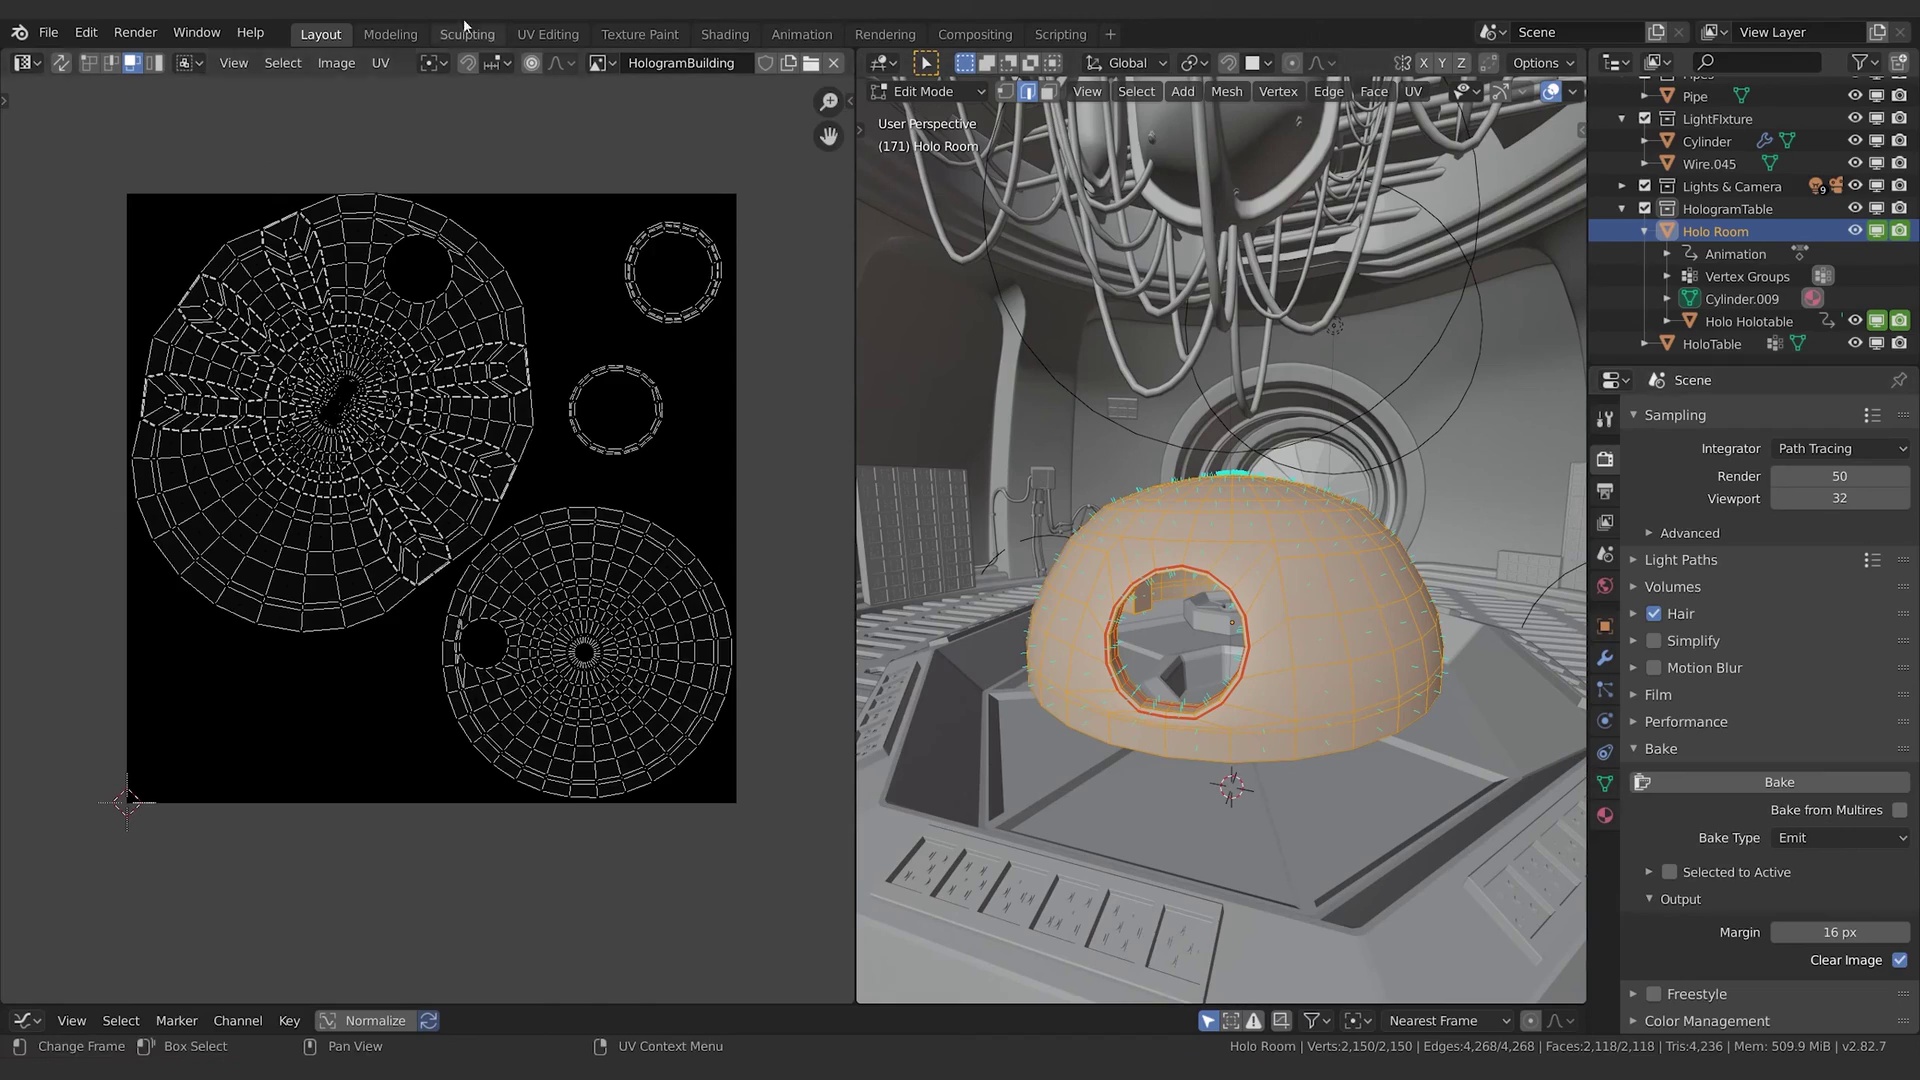Open the Bake Type dropdown
The width and height of the screenshot is (1920, 1080).
coord(1840,838)
